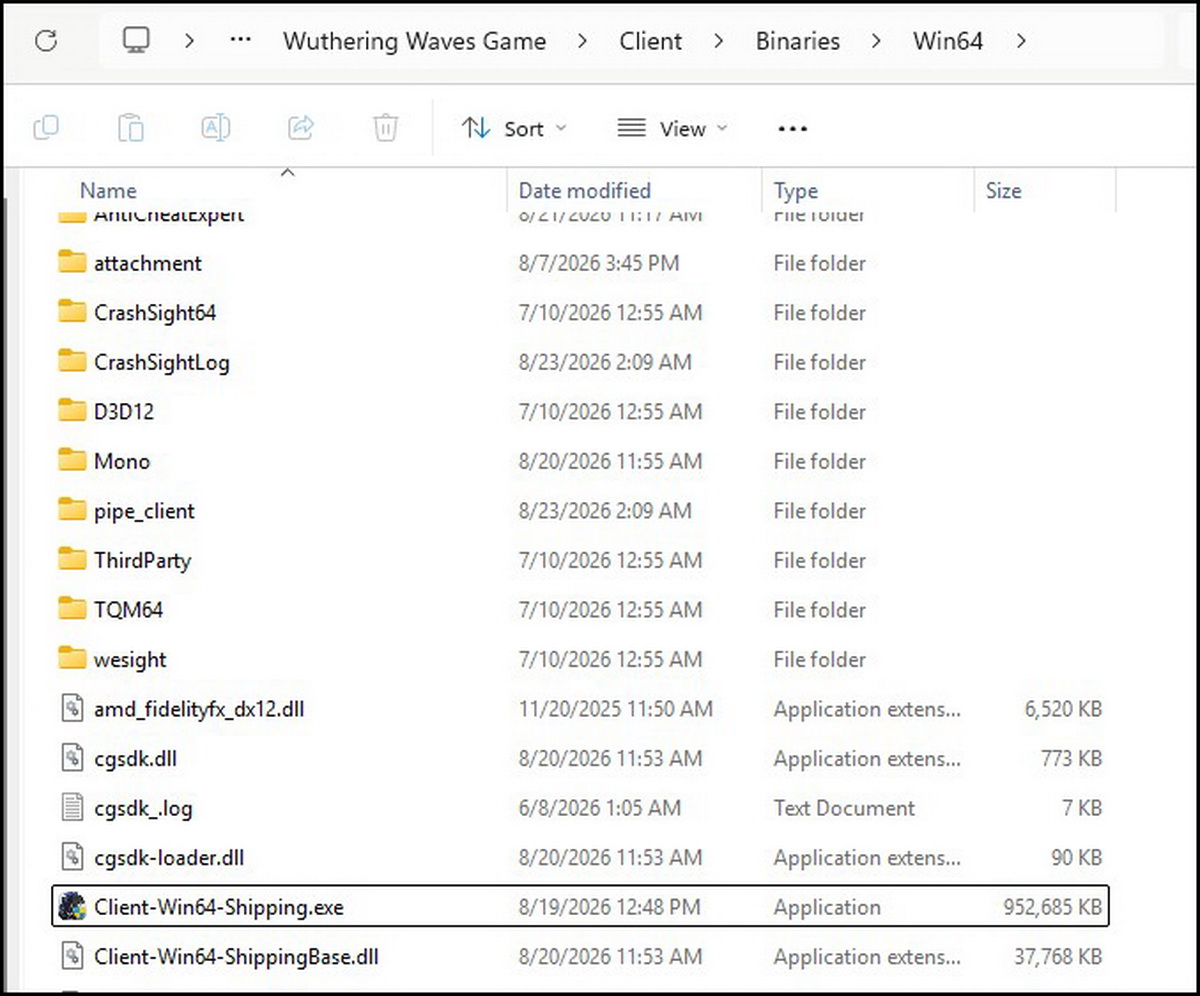Image resolution: width=1200 pixels, height=996 pixels.
Task: Select the CrashSightLog folder name
Action: click(x=162, y=362)
